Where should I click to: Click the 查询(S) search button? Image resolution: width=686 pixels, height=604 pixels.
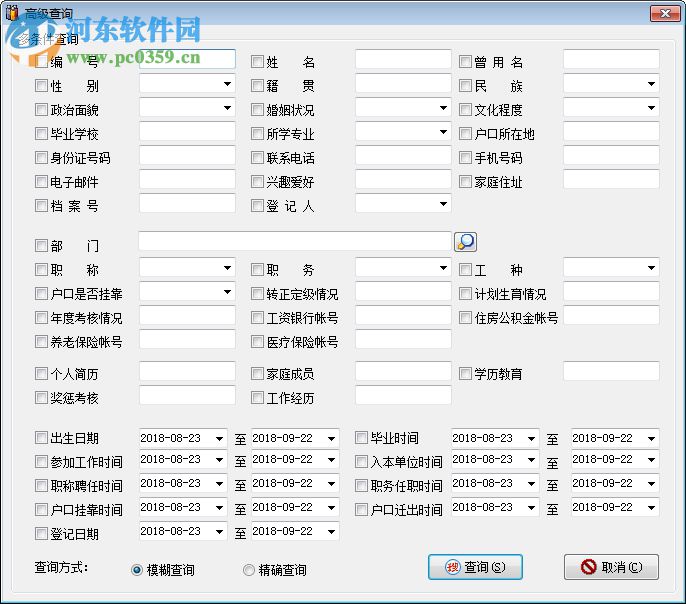point(475,567)
